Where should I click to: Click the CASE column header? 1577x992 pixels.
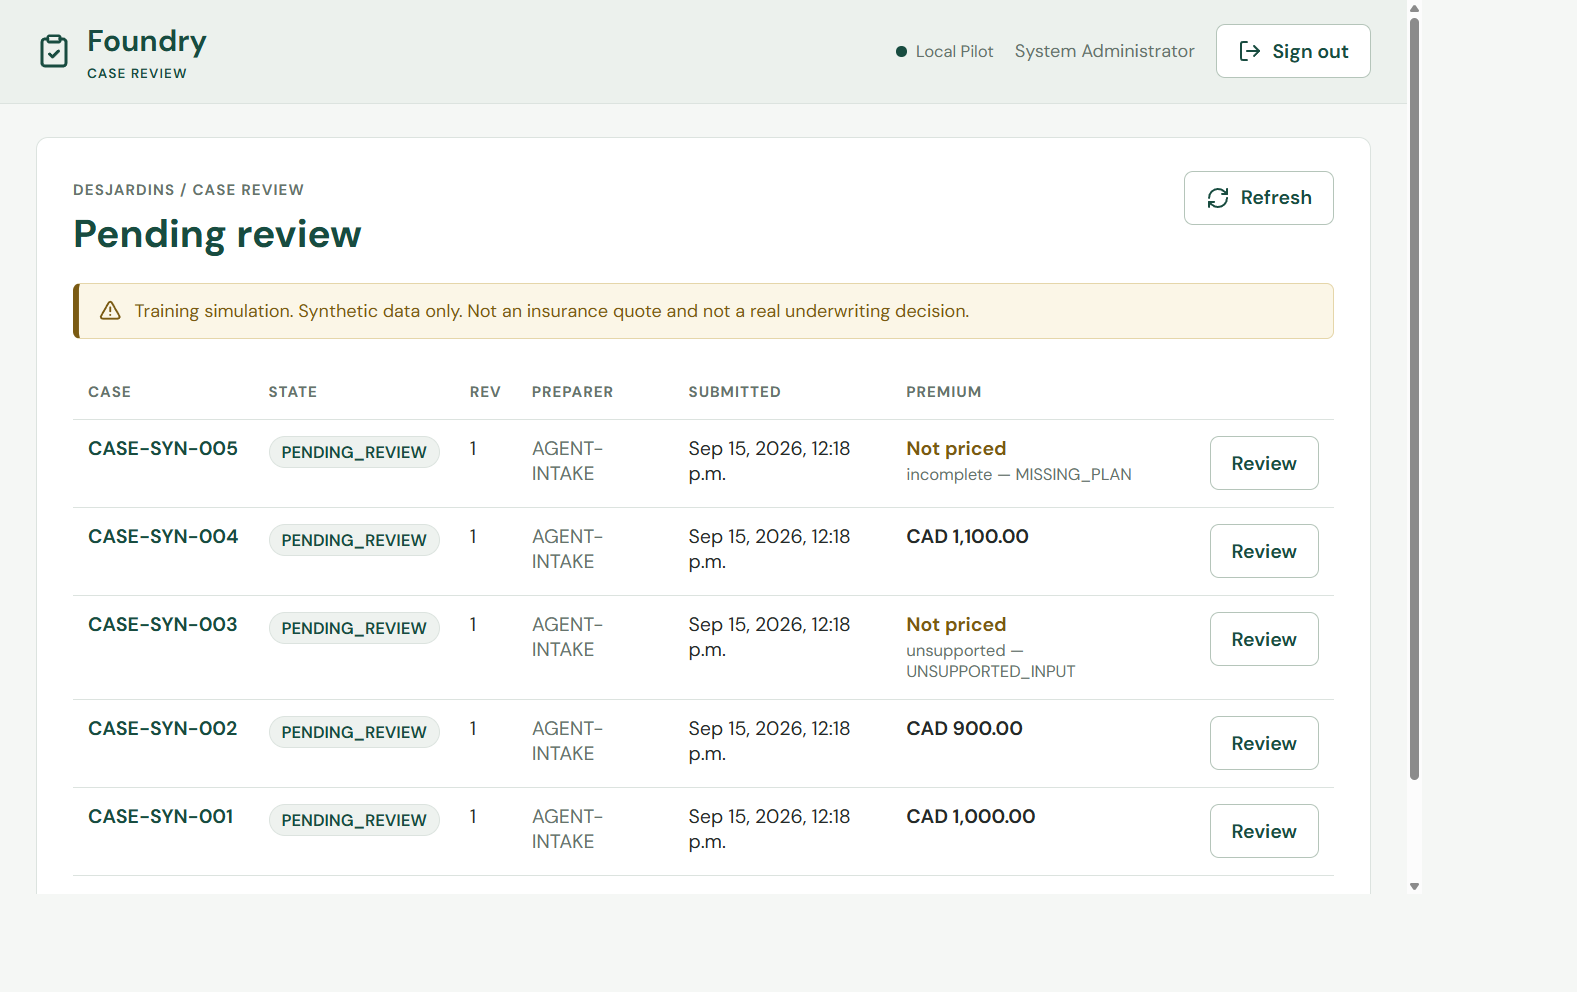[109, 392]
